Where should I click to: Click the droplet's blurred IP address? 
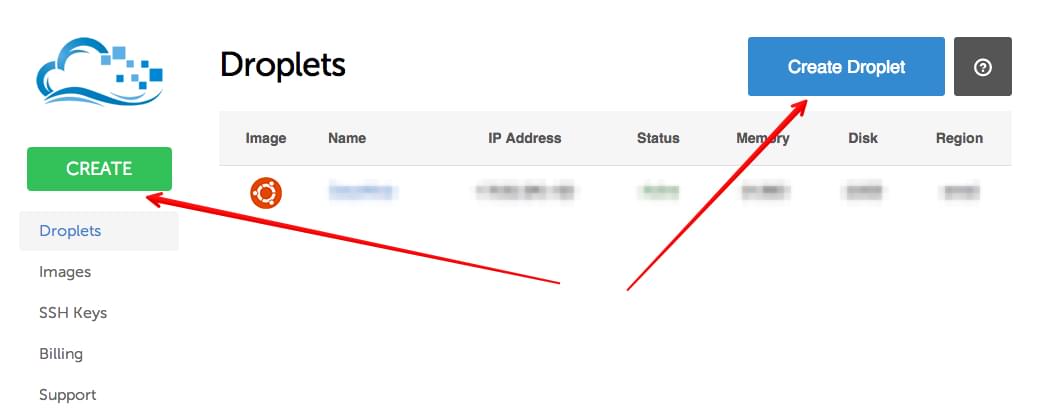pyautogui.click(x=524, y=192)
